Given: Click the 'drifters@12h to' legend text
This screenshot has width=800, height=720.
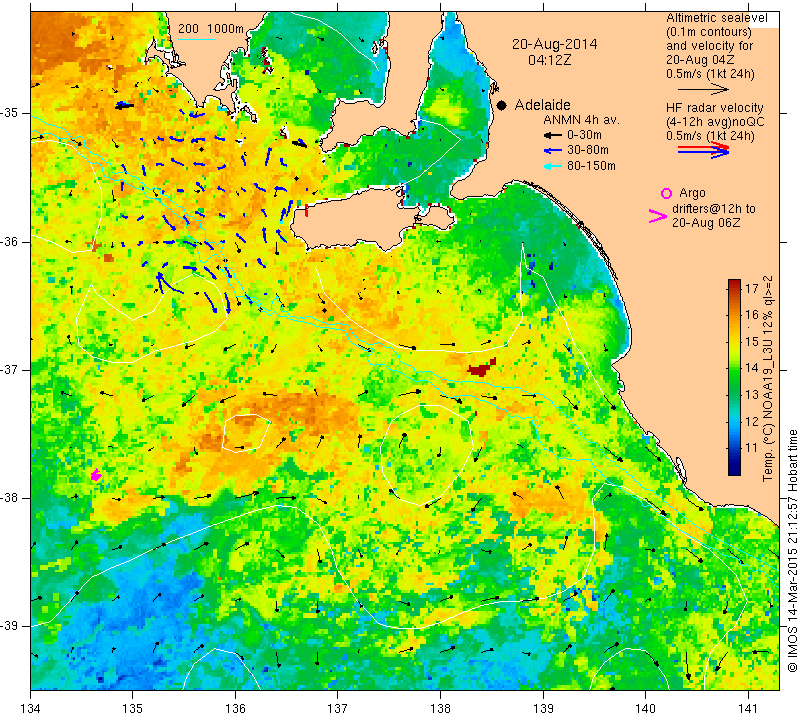Looking at the screenshot, I should click(713, 209).
